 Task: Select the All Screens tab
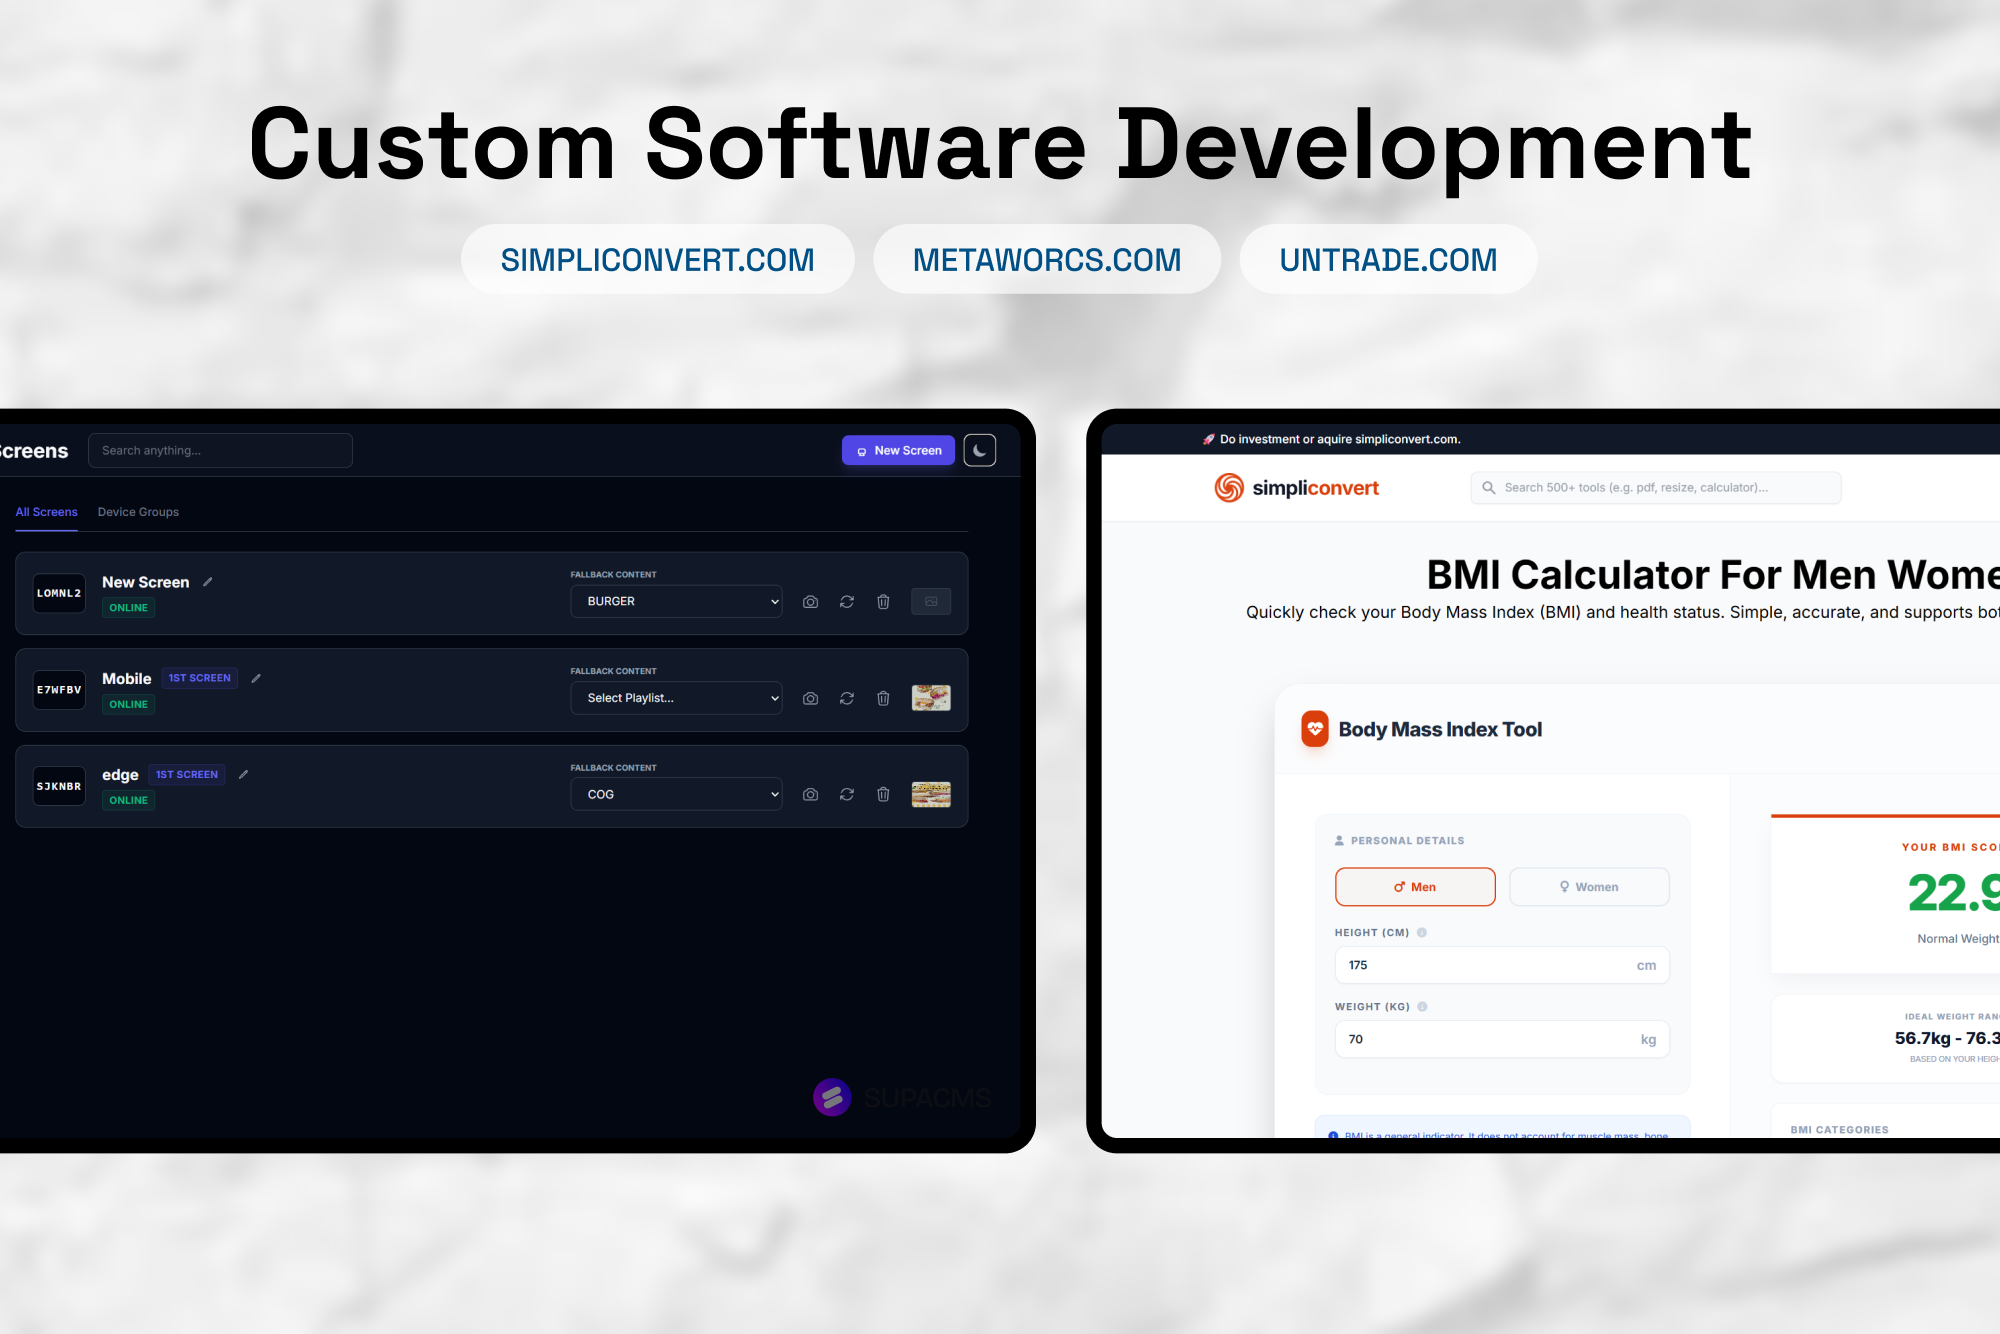(x=46, y=511)
